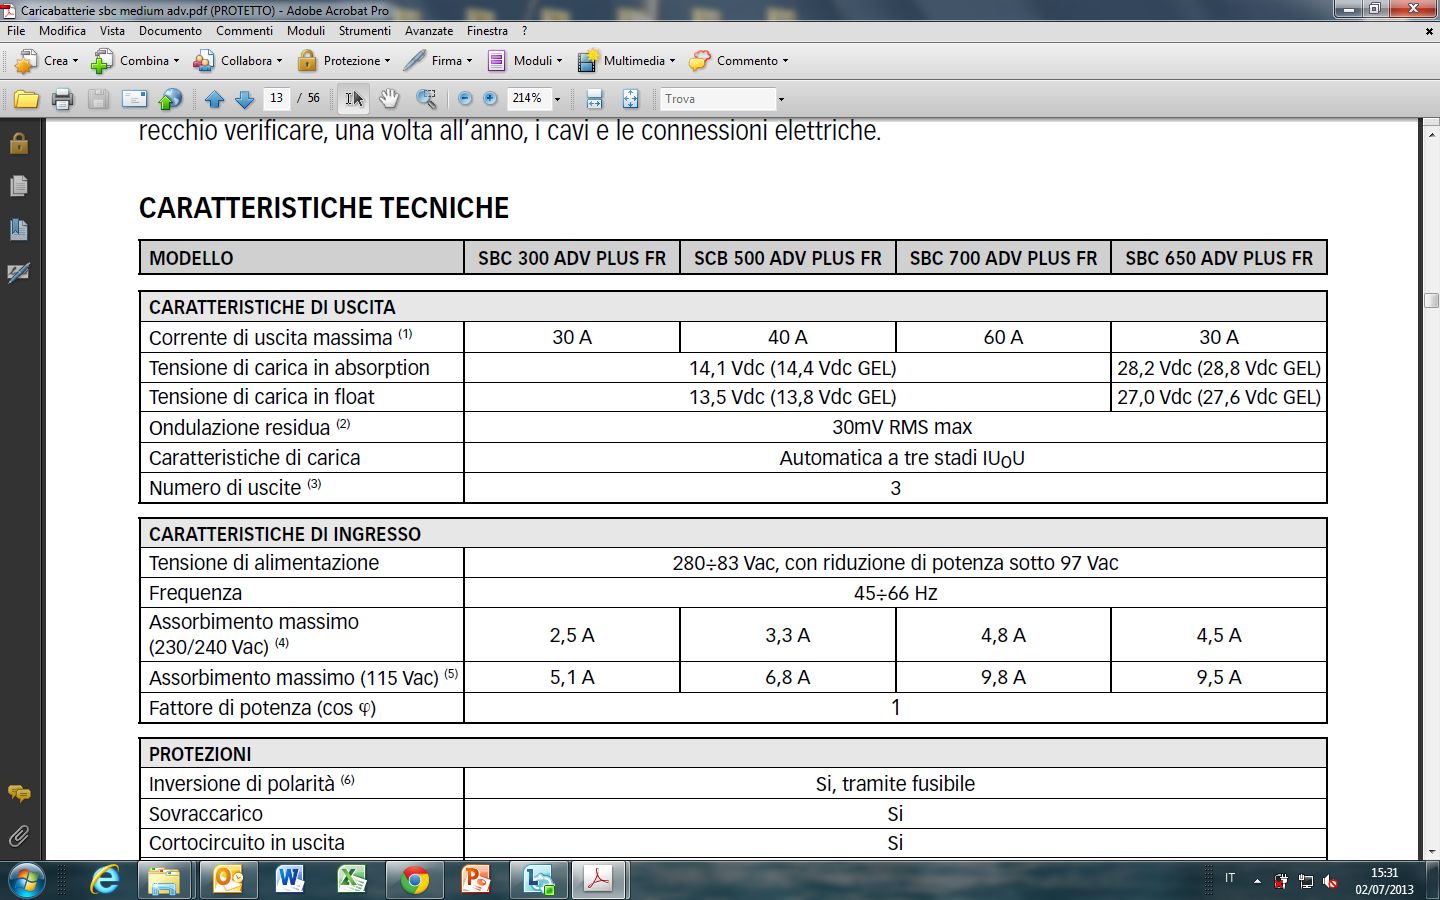Launch Google Chrome from the taskbar
The width and height of the screenshot is (1440, 900).
(414, 880)
